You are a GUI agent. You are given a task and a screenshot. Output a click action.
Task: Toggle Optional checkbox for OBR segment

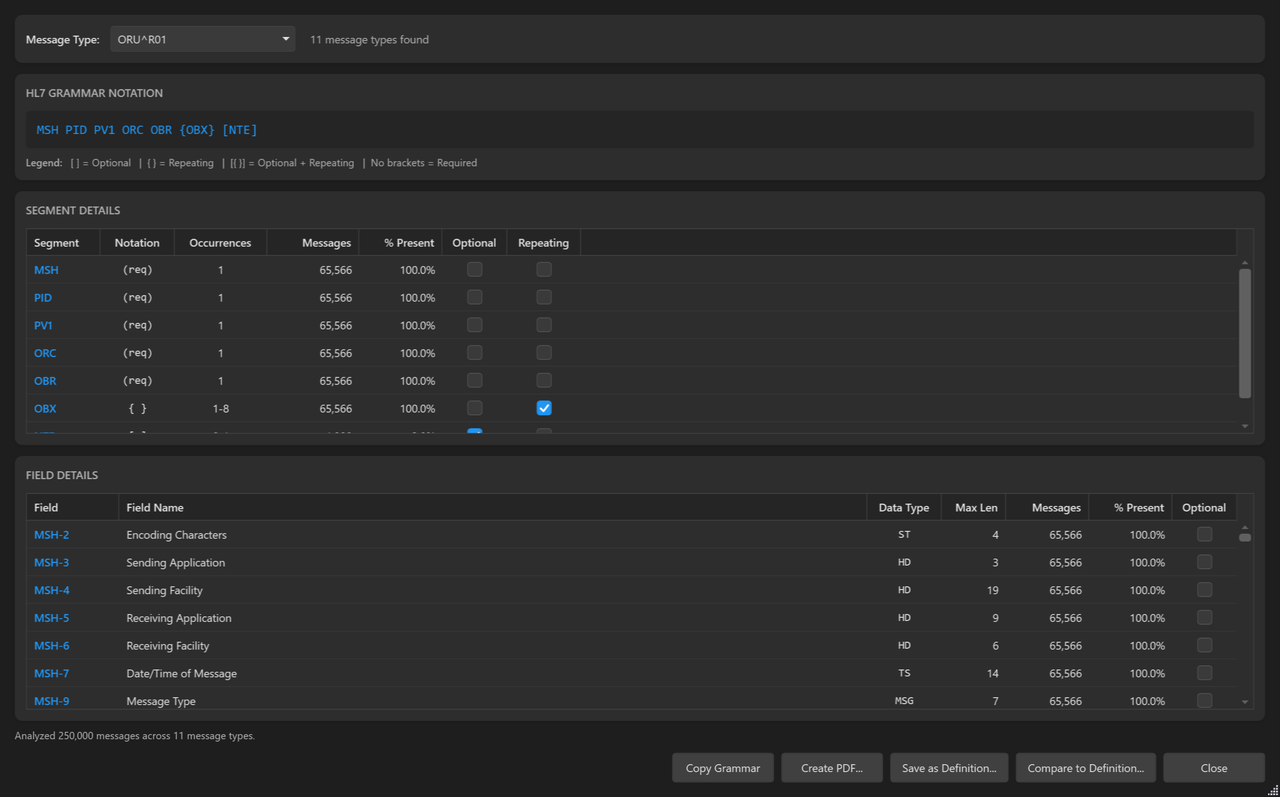pyautogui.click(x=475, y=380)
